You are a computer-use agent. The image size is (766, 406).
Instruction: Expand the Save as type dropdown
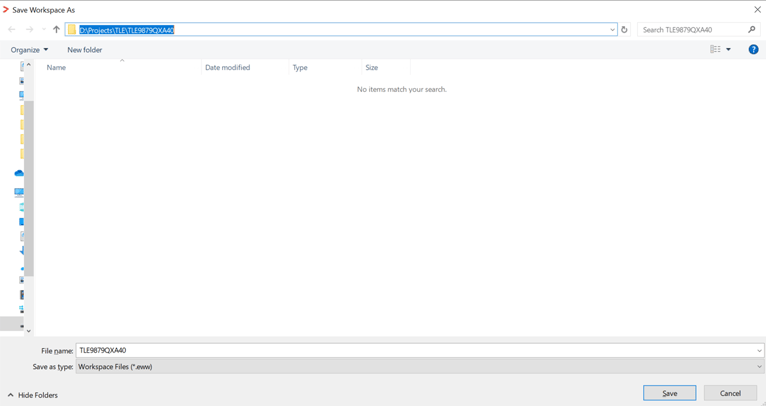[759, 367]
